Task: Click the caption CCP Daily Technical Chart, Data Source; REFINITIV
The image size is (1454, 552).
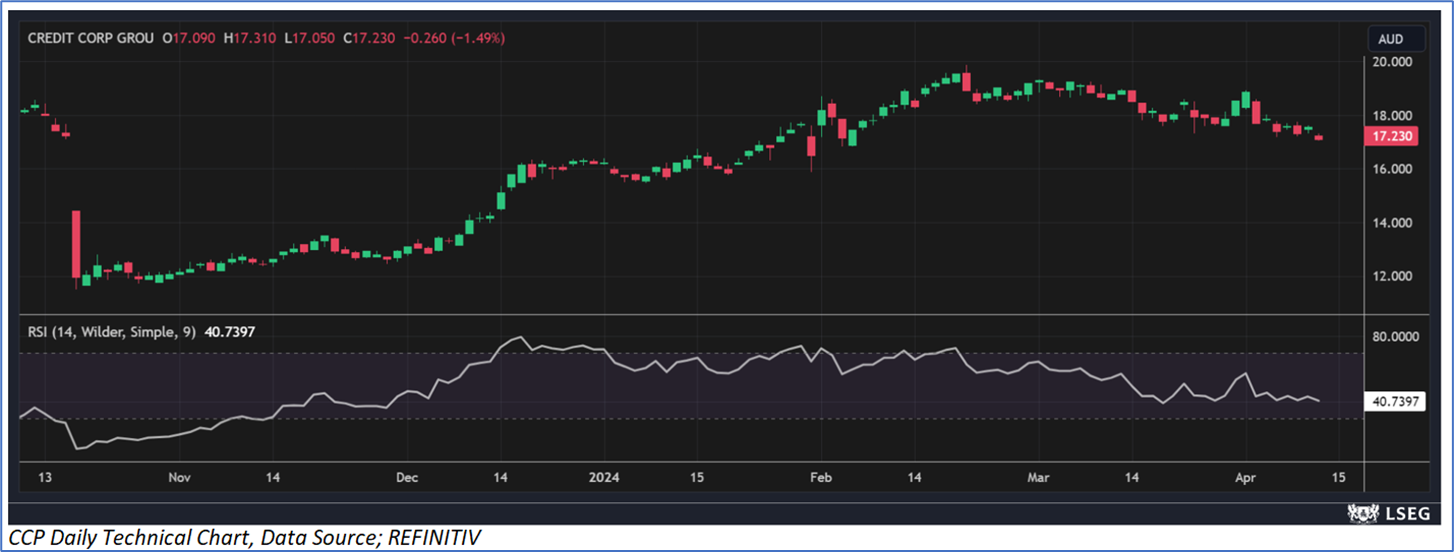Action: 244,539
